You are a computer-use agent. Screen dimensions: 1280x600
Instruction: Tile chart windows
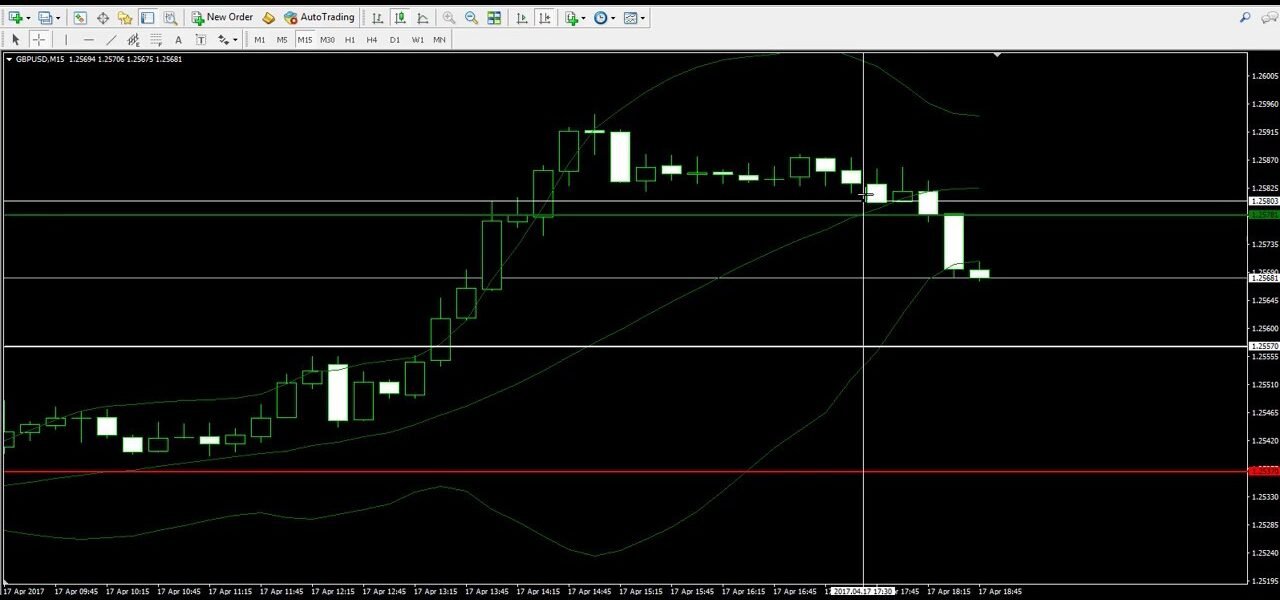click(x=494, y=17)
